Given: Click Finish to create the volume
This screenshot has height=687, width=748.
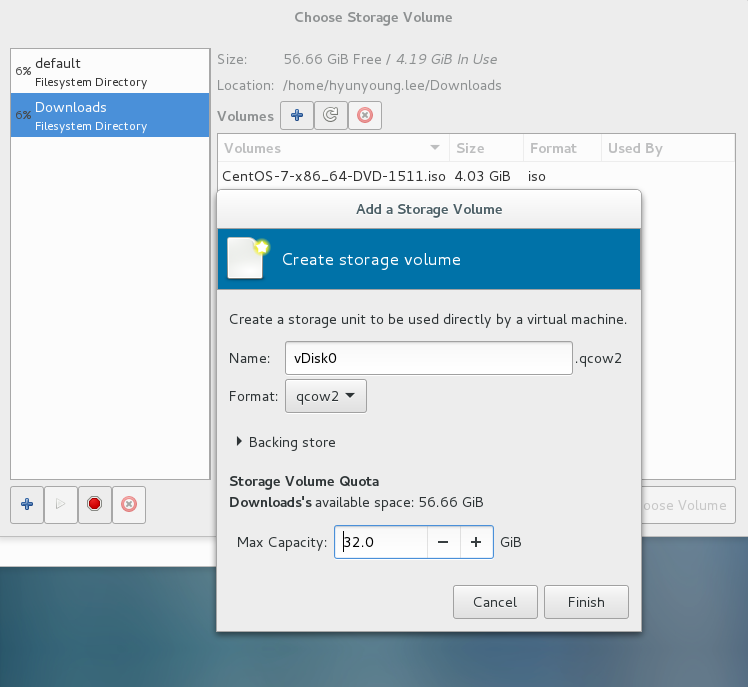Looking at the screenshot, I should click(586, 602).
